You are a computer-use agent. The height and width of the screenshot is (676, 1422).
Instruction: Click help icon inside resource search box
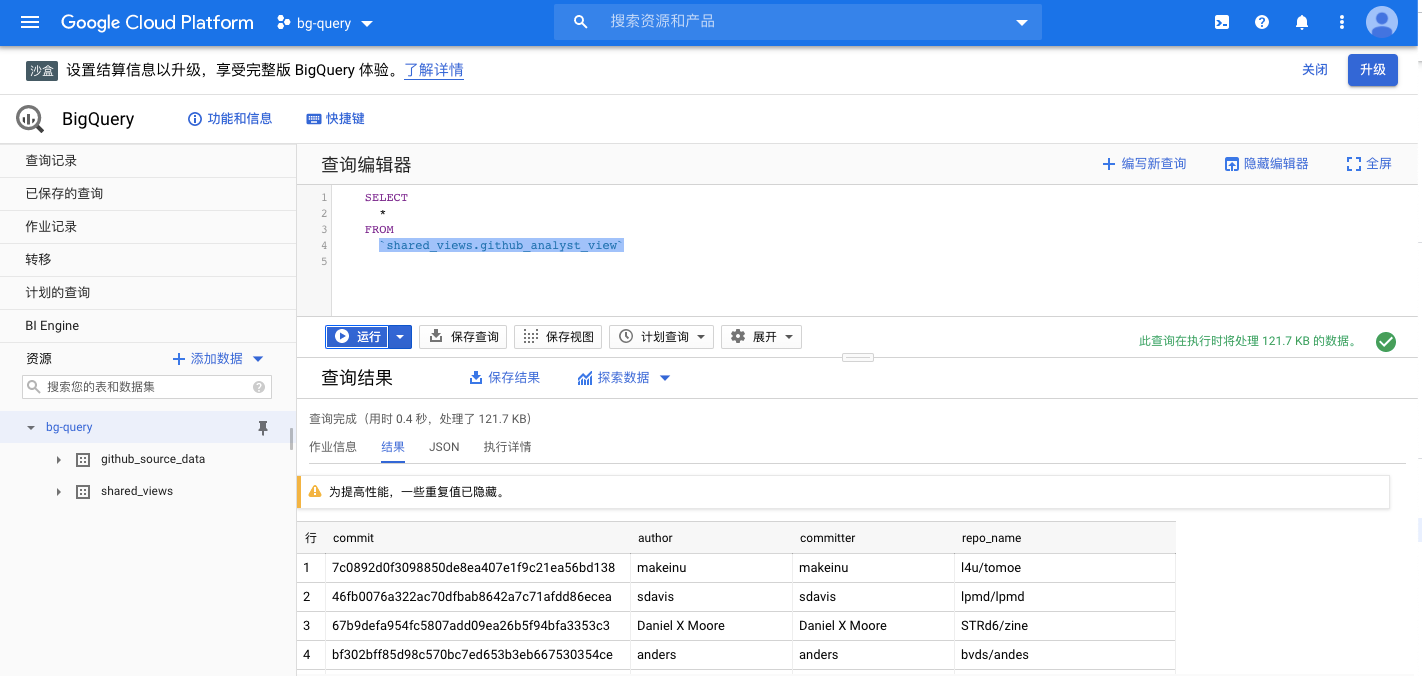coord(259,387)
